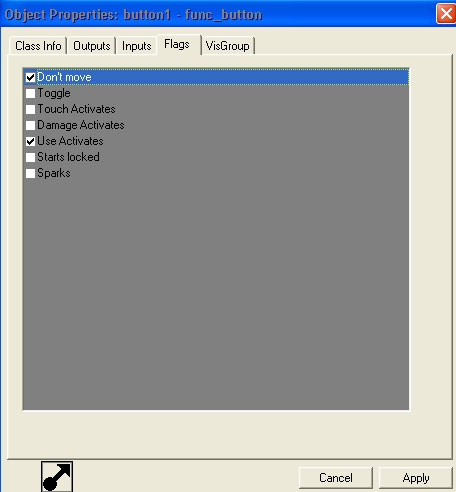Go to the Inputs tab
This screenshot has height=492, width=456.
[137, 46]
